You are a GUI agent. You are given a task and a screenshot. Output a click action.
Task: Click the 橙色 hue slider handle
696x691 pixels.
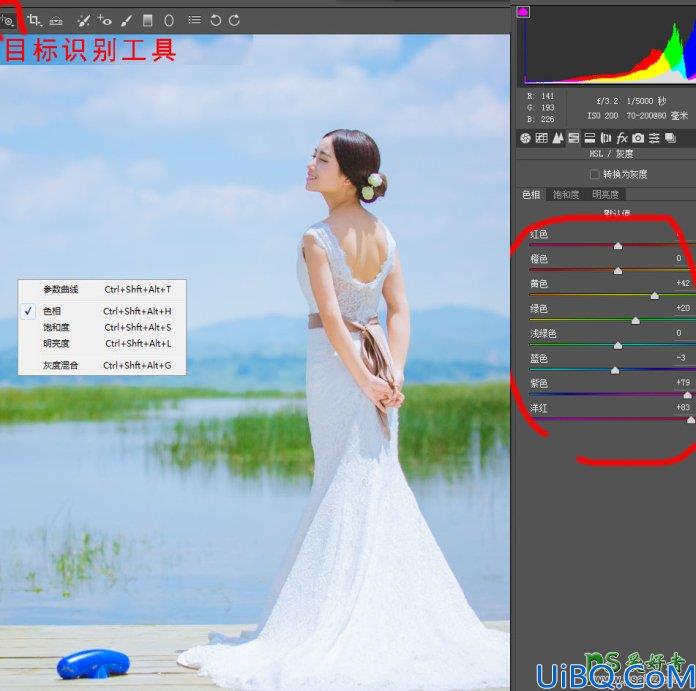point(617,271)
